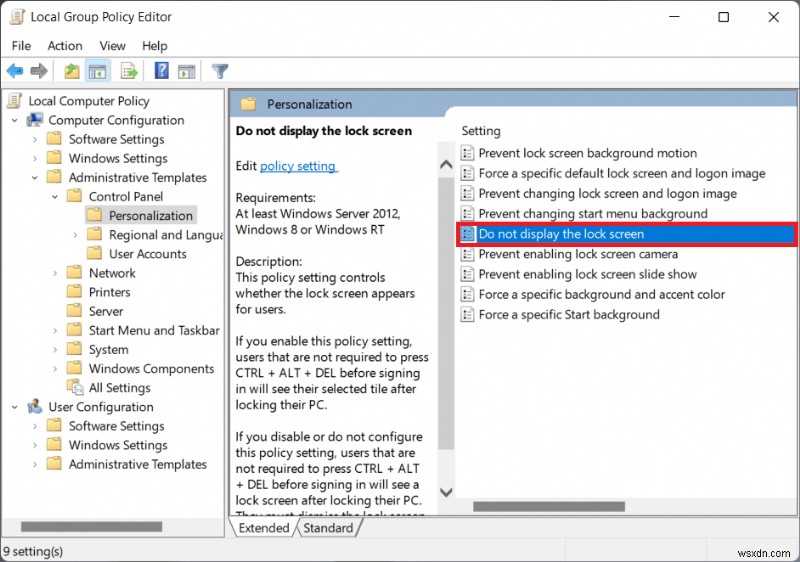Expand Start Menu and Taskbar node

(x=55, y=330)
